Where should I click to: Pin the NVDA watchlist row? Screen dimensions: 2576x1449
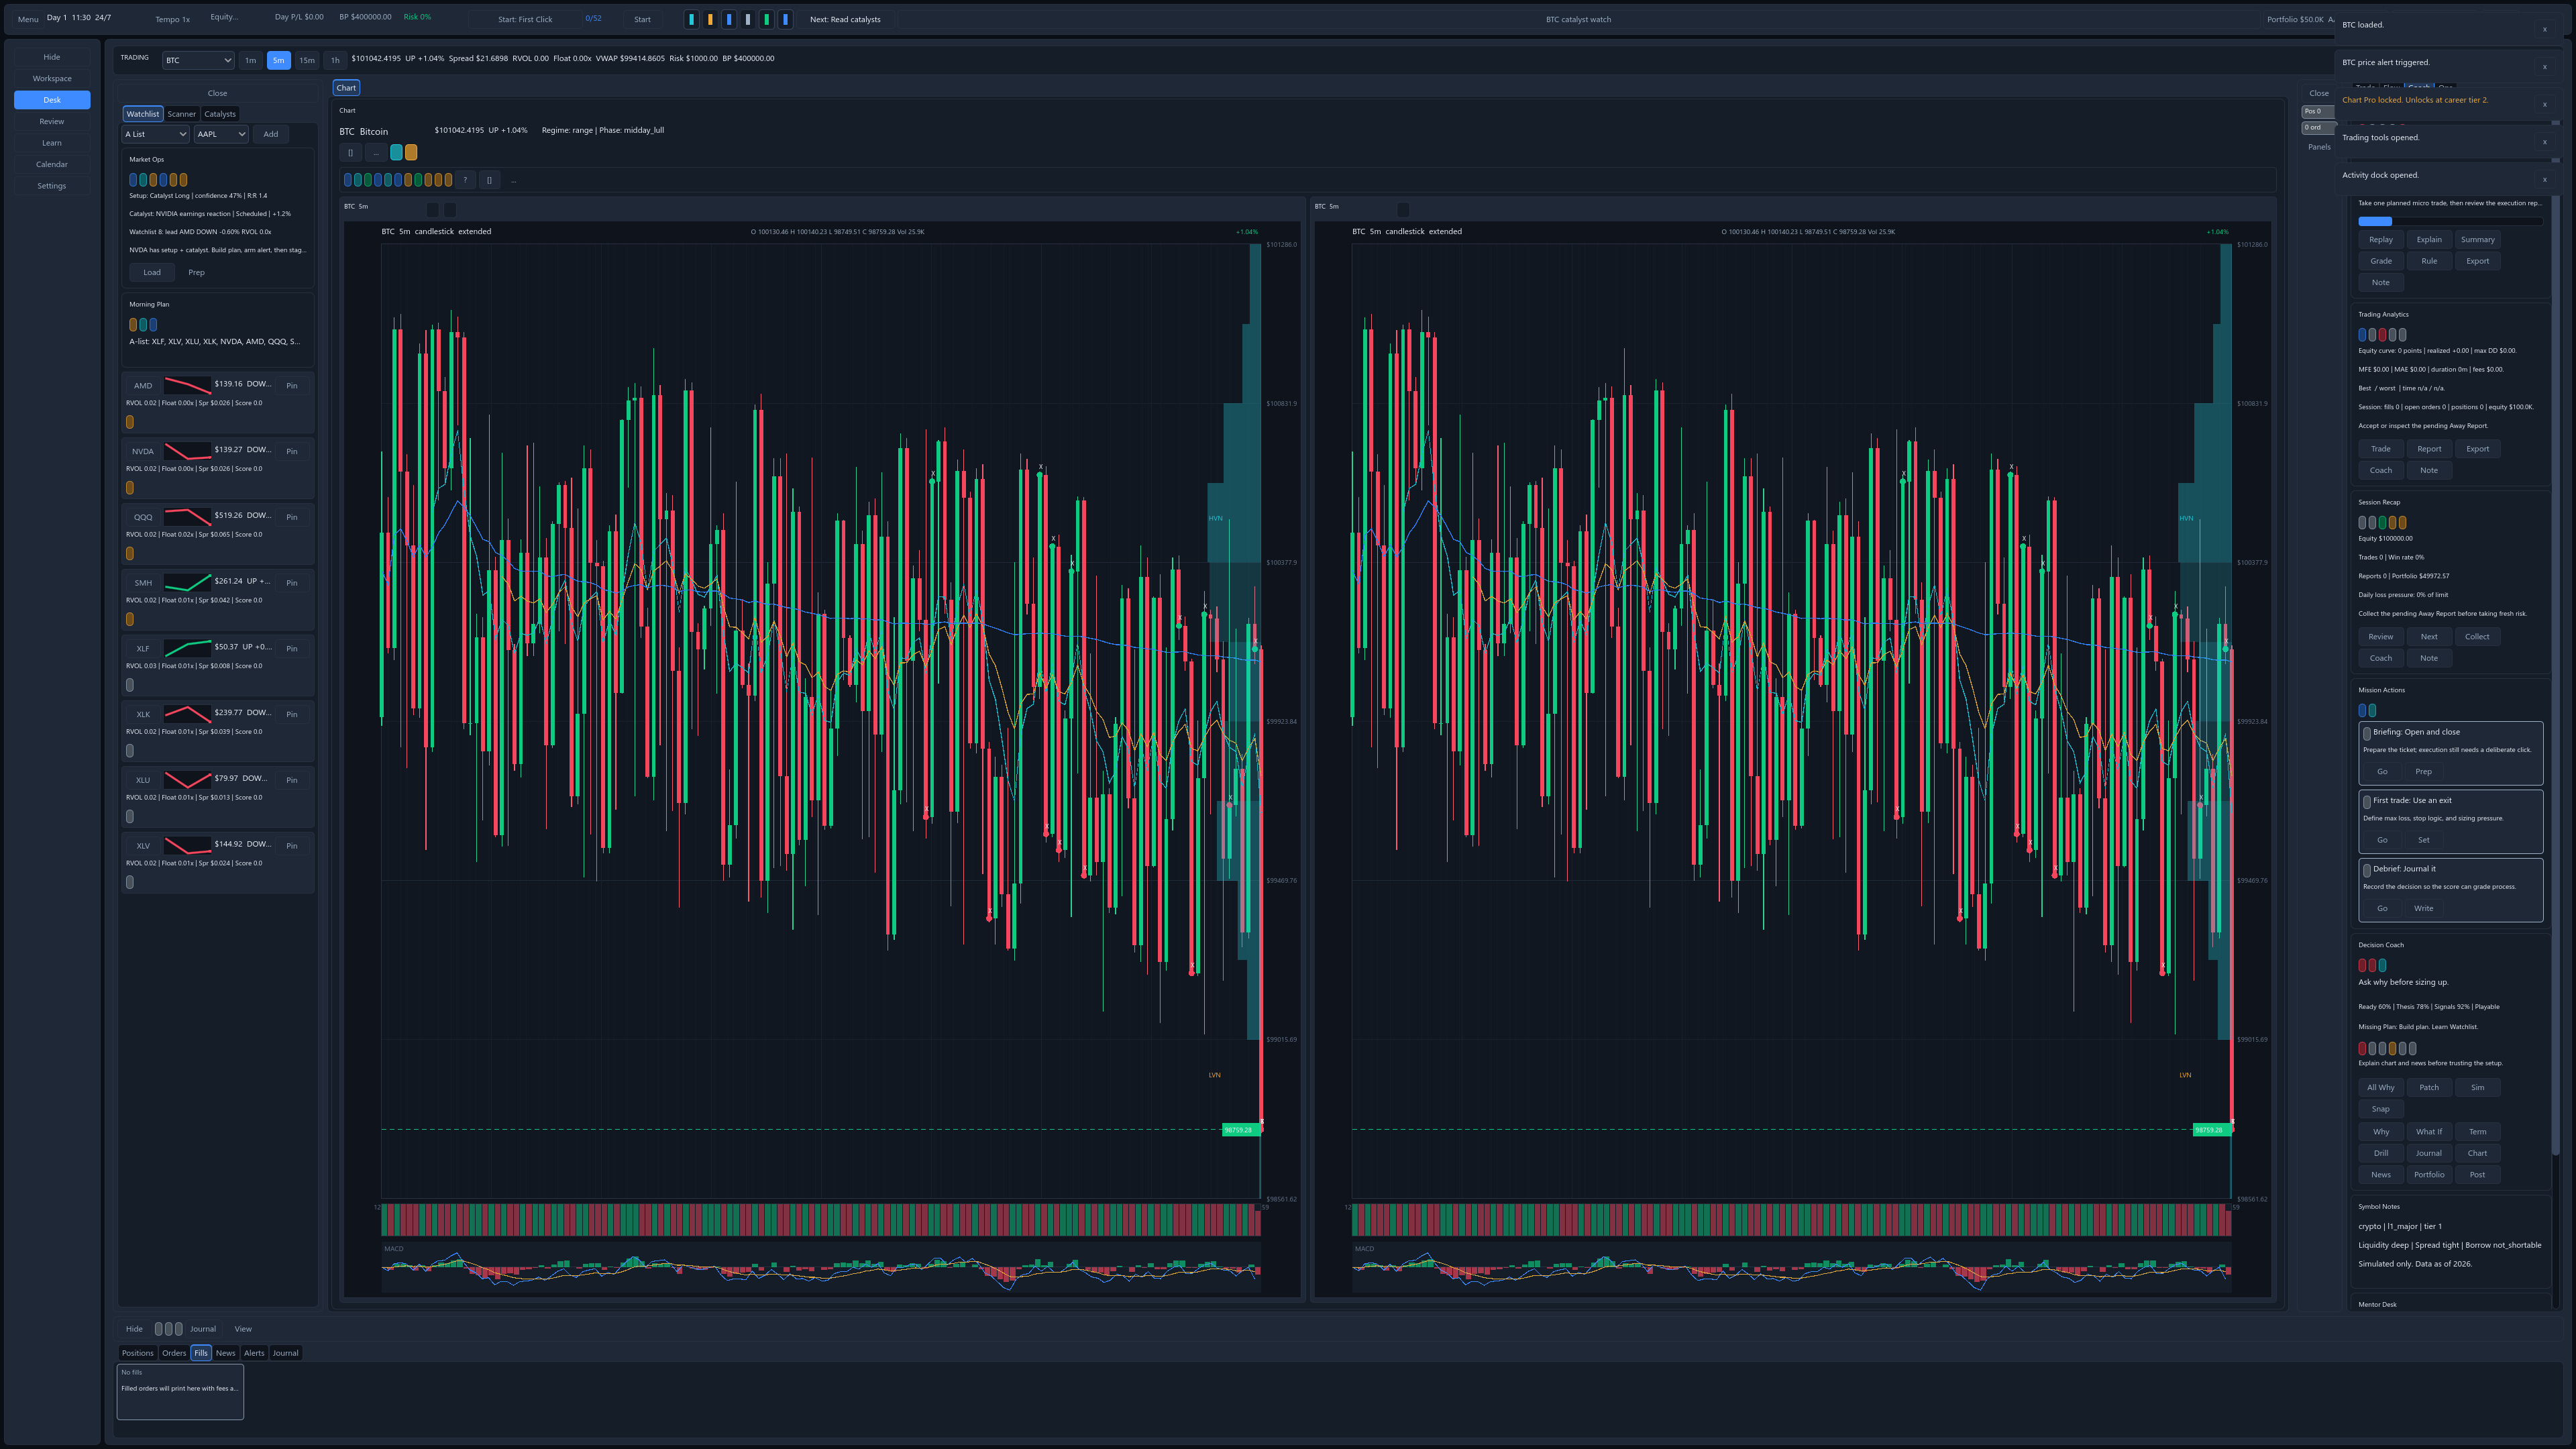coord(292,451)
